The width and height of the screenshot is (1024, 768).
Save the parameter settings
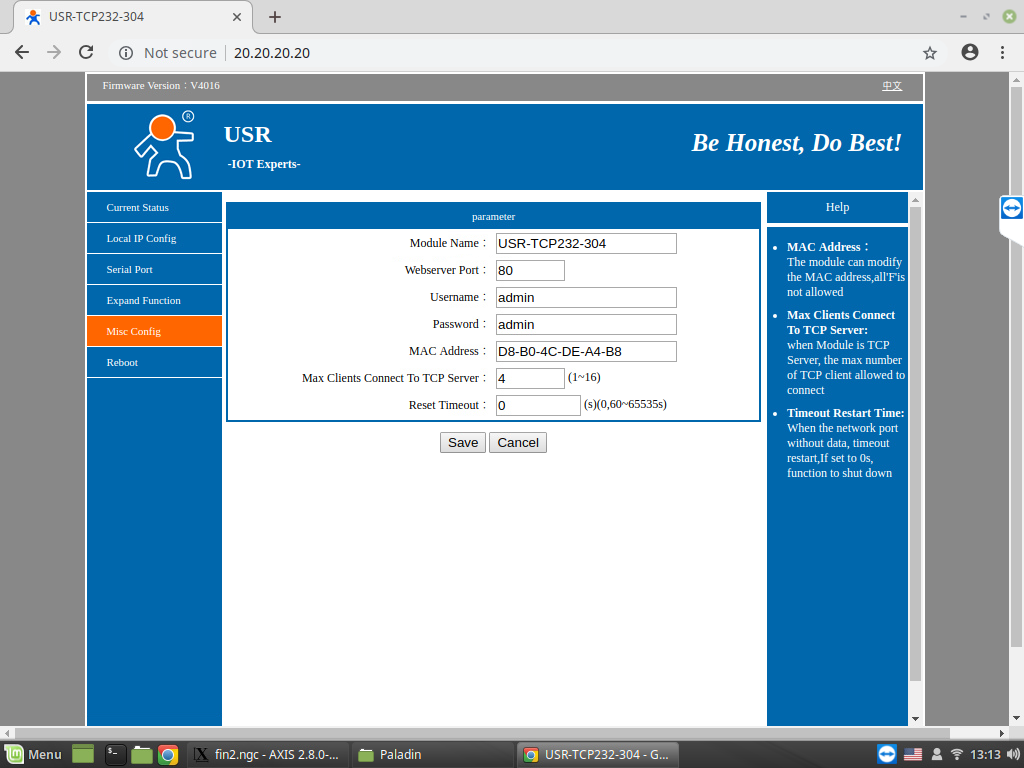(462, 442)
